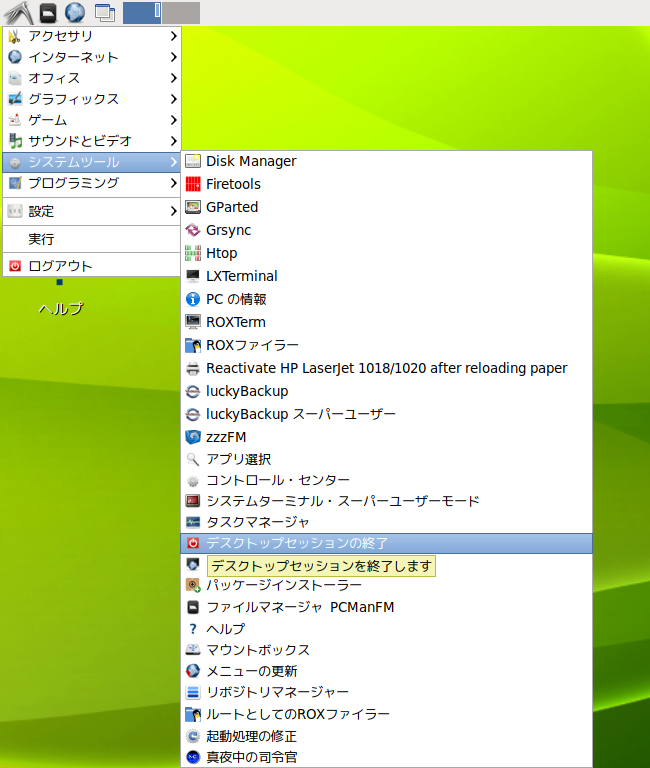This screenshot has height=768, width=650.
Task: Click the start menu bird logo icon
Action: pyautogui.click(x=19, y=13)
